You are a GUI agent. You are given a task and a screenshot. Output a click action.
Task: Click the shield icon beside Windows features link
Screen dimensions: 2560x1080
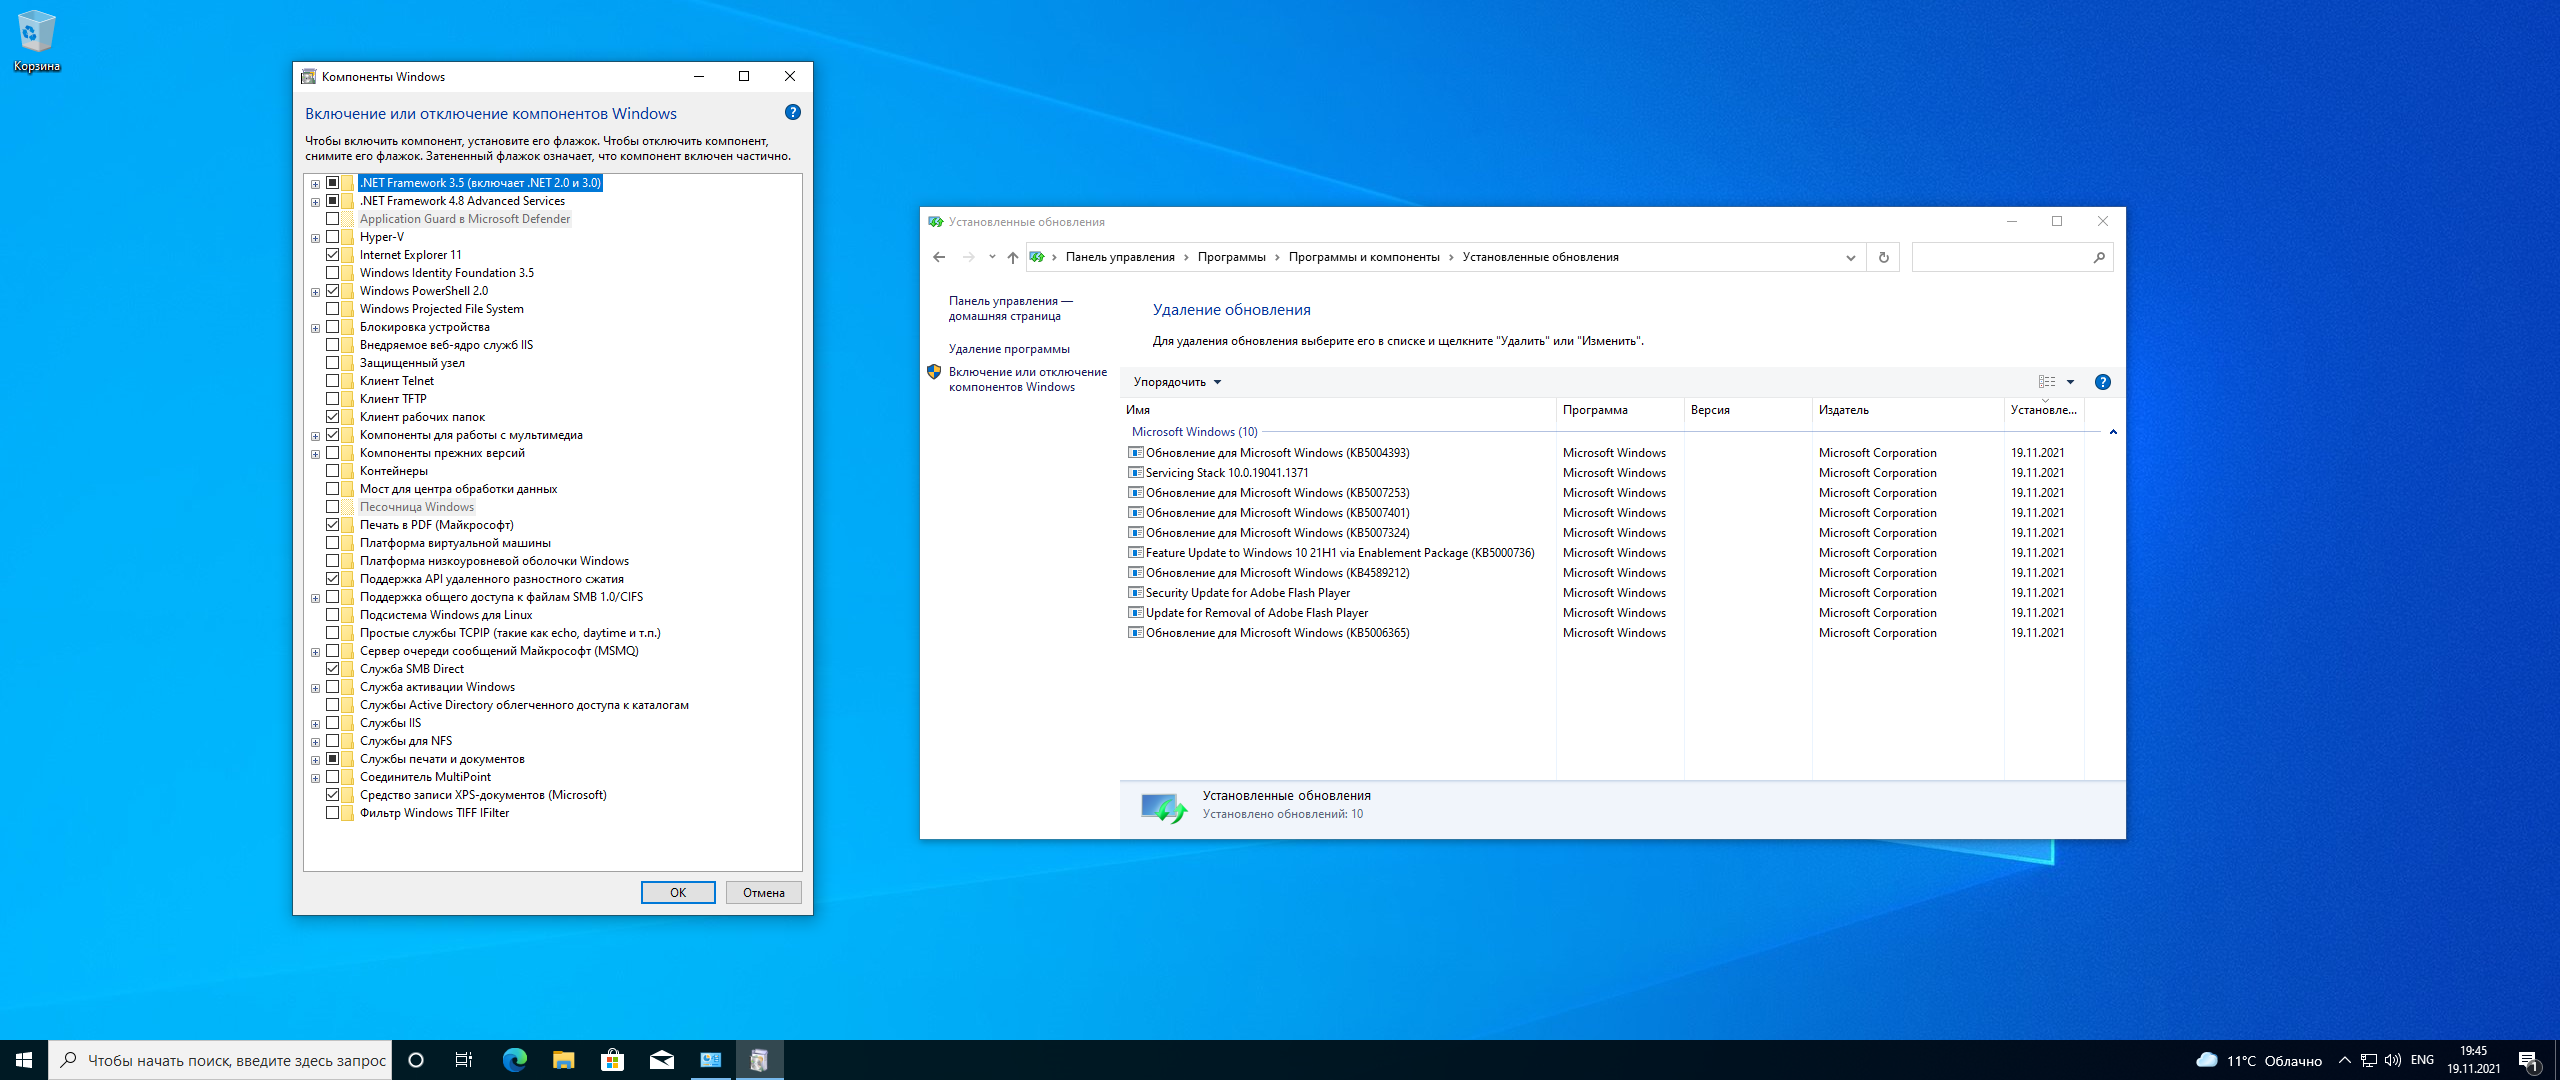click(x=934, y=372)
